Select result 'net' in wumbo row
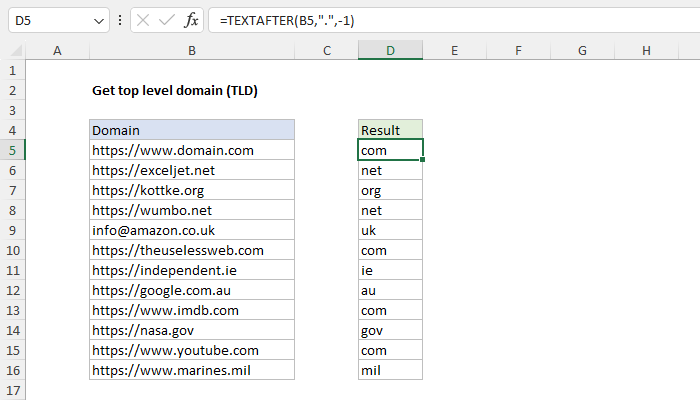This screenshot has width=700, height=400. [x=390, y=210]
